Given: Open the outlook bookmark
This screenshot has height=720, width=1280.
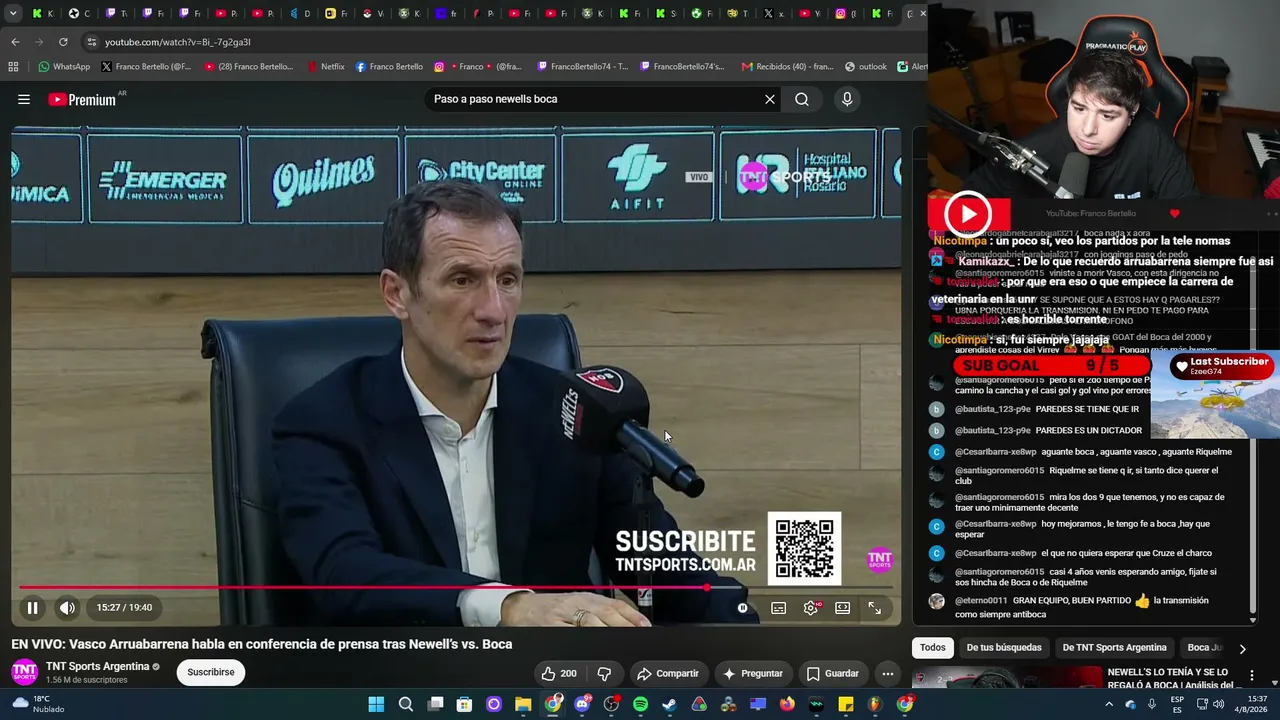Looking at the screenshot, I should click(x=865, y=67).
